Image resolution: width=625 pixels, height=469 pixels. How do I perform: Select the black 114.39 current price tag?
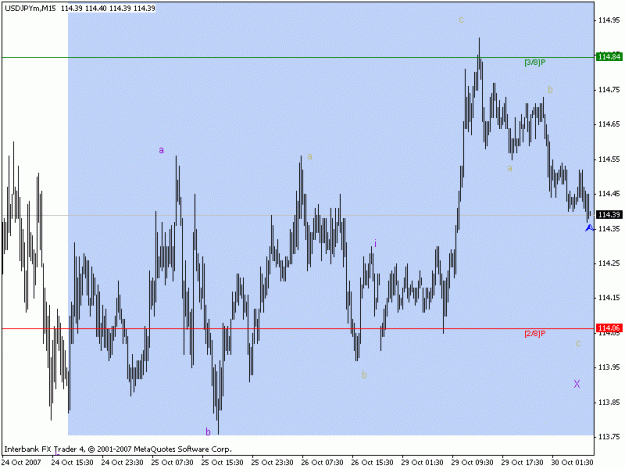point(609,215)
